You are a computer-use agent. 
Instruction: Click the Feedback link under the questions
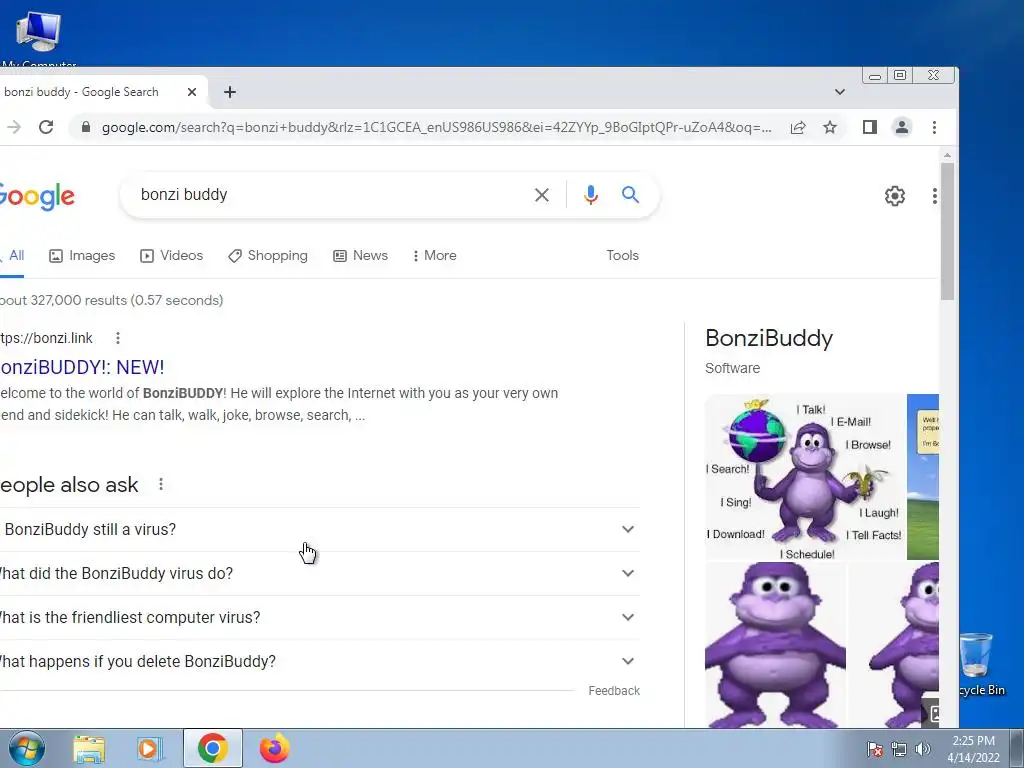coord(614,691)
